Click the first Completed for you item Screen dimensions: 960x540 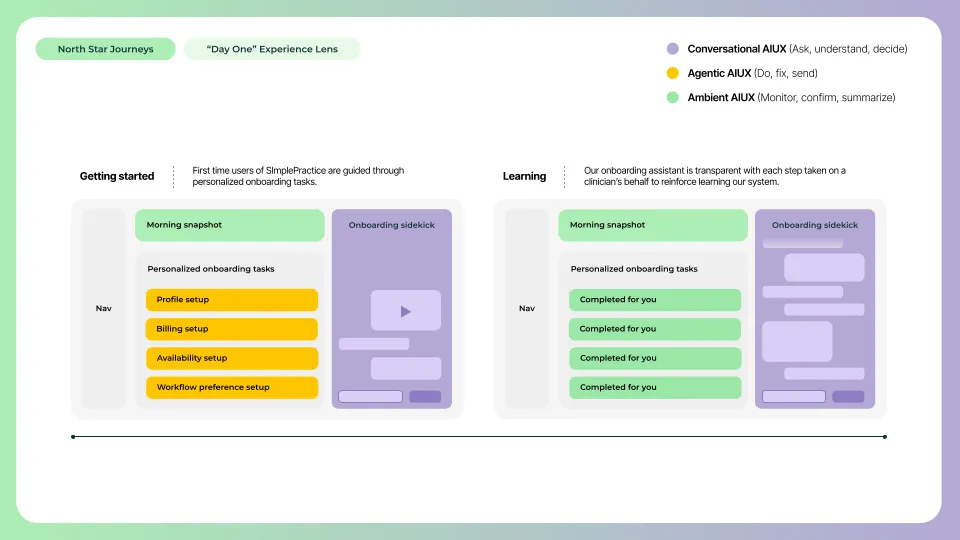(654, 300)
